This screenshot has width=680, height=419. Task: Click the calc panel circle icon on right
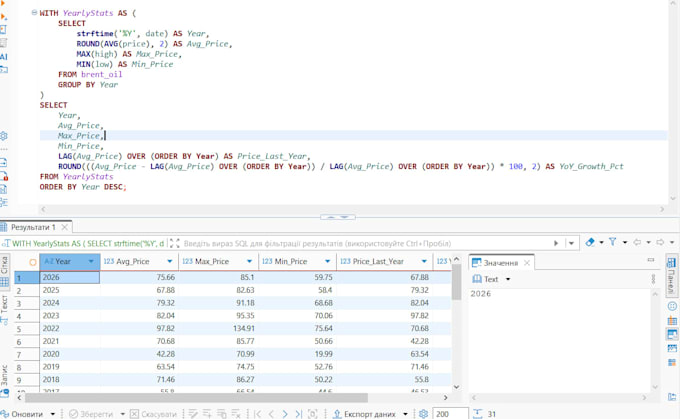click(672, 306)
